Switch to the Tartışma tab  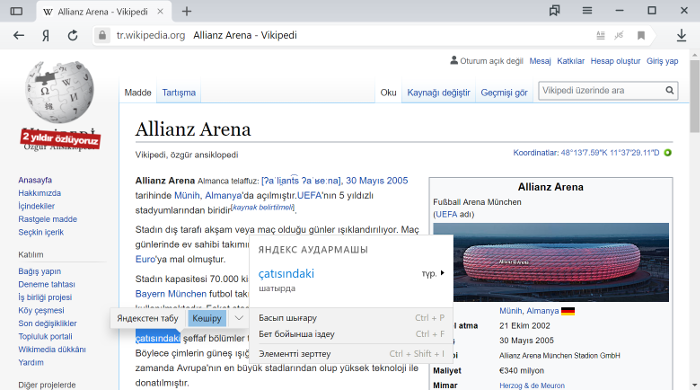click(x=179, y=92)
